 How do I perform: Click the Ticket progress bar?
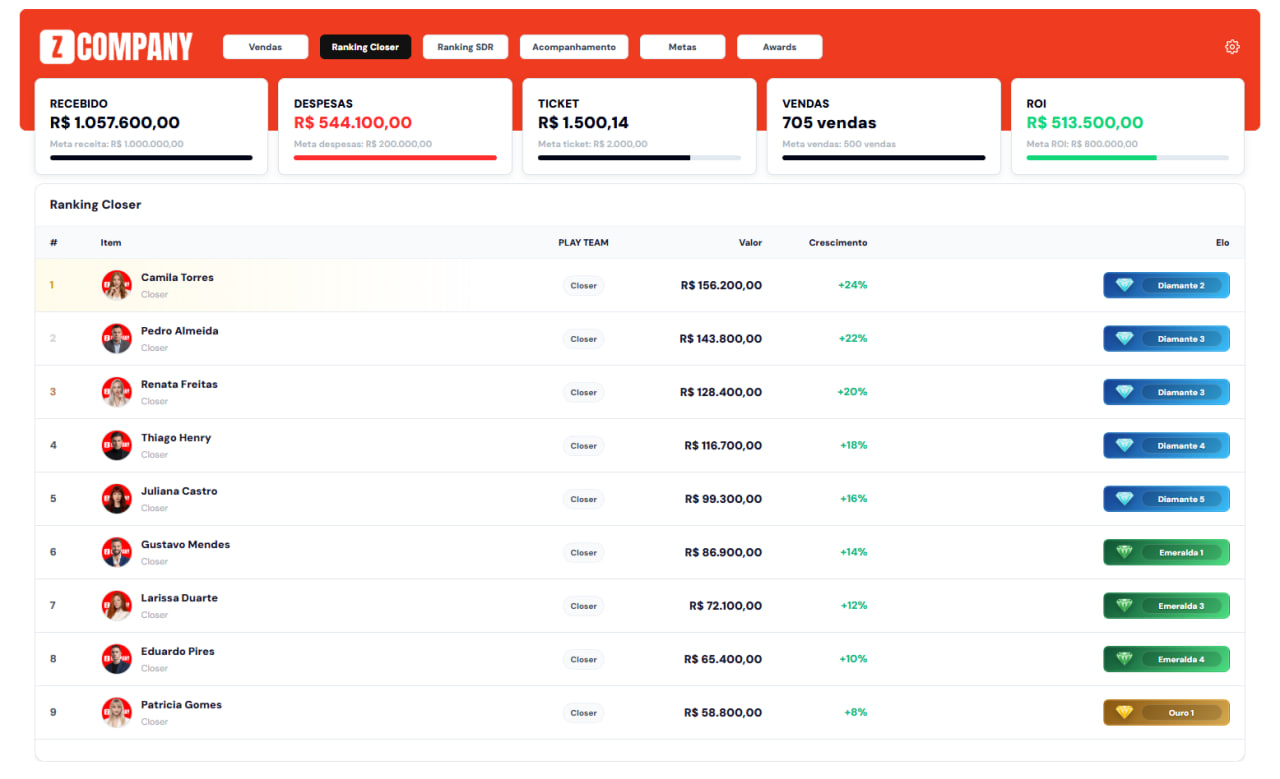coord(639,157)
